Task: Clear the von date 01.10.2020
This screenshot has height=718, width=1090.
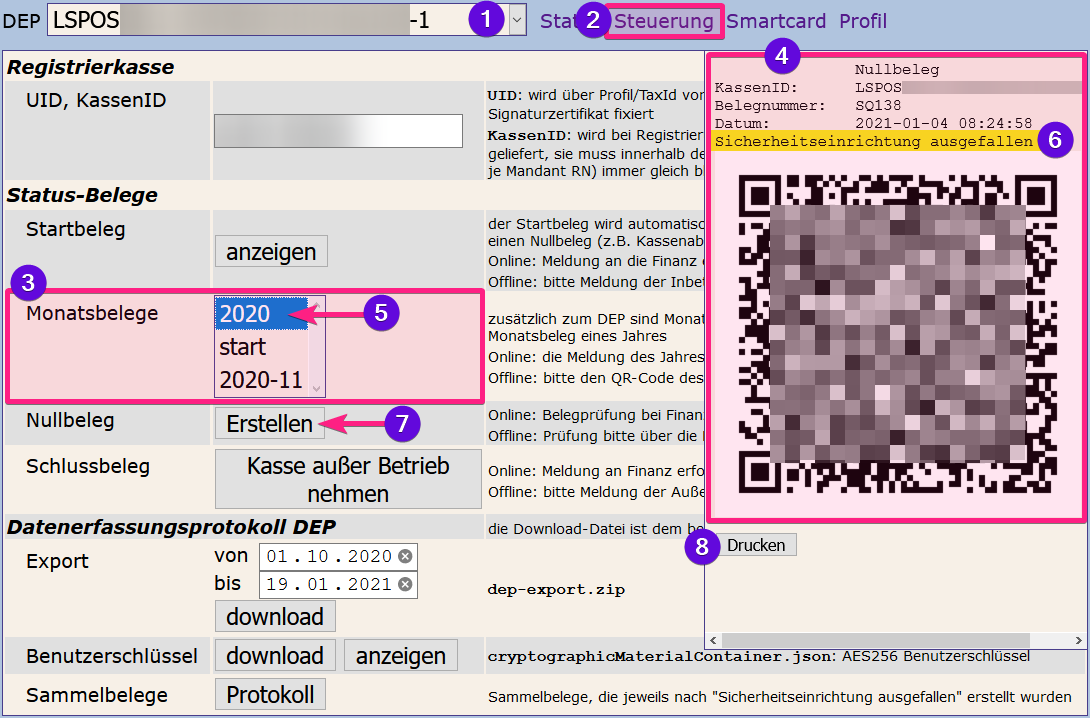Action: tap(405, 556)
